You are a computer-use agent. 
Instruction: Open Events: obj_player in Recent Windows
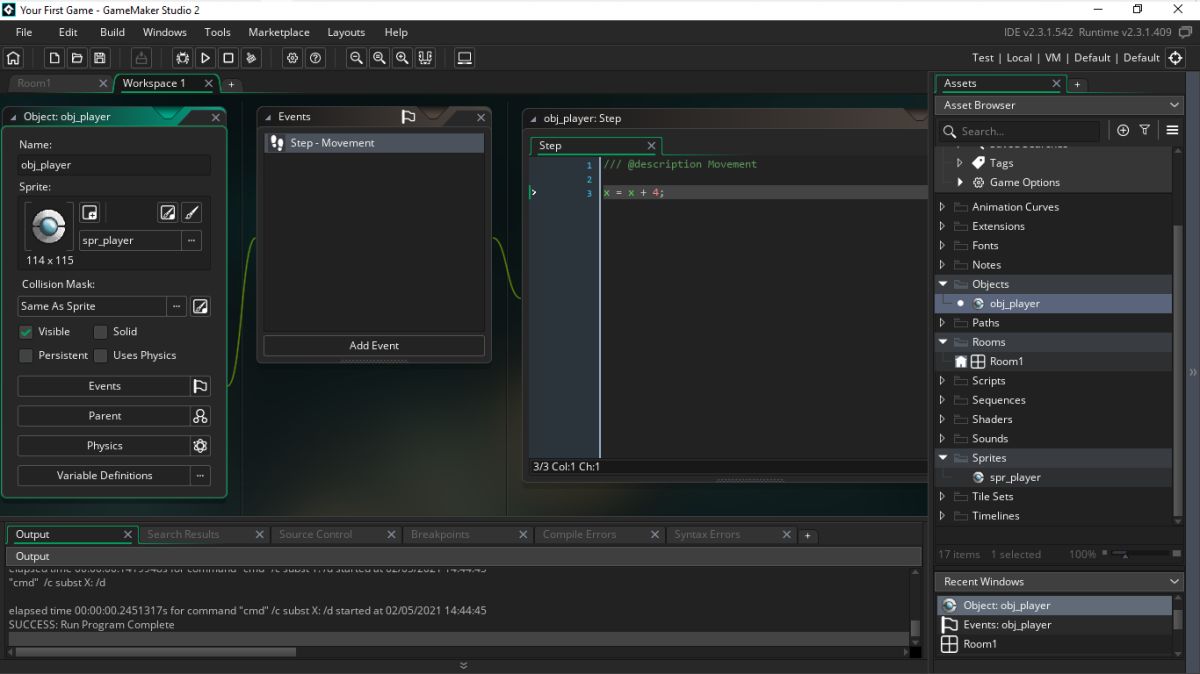click(1054, 625)
